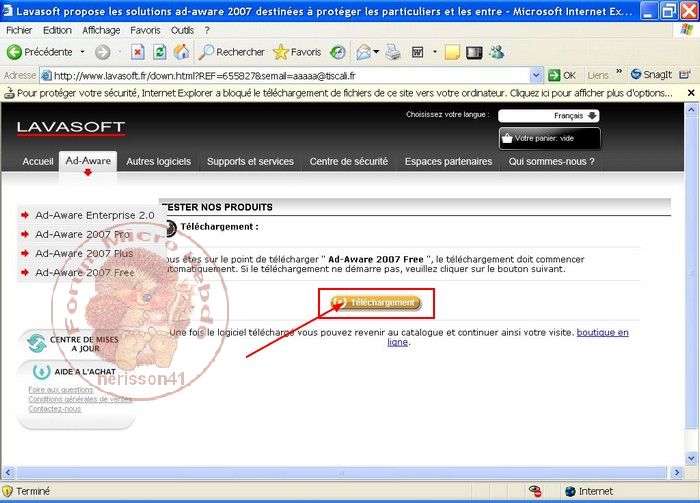Open the Messenger people icon
Image resolution: width=700 pixels, height=503 pixels.
click(496, 52)
